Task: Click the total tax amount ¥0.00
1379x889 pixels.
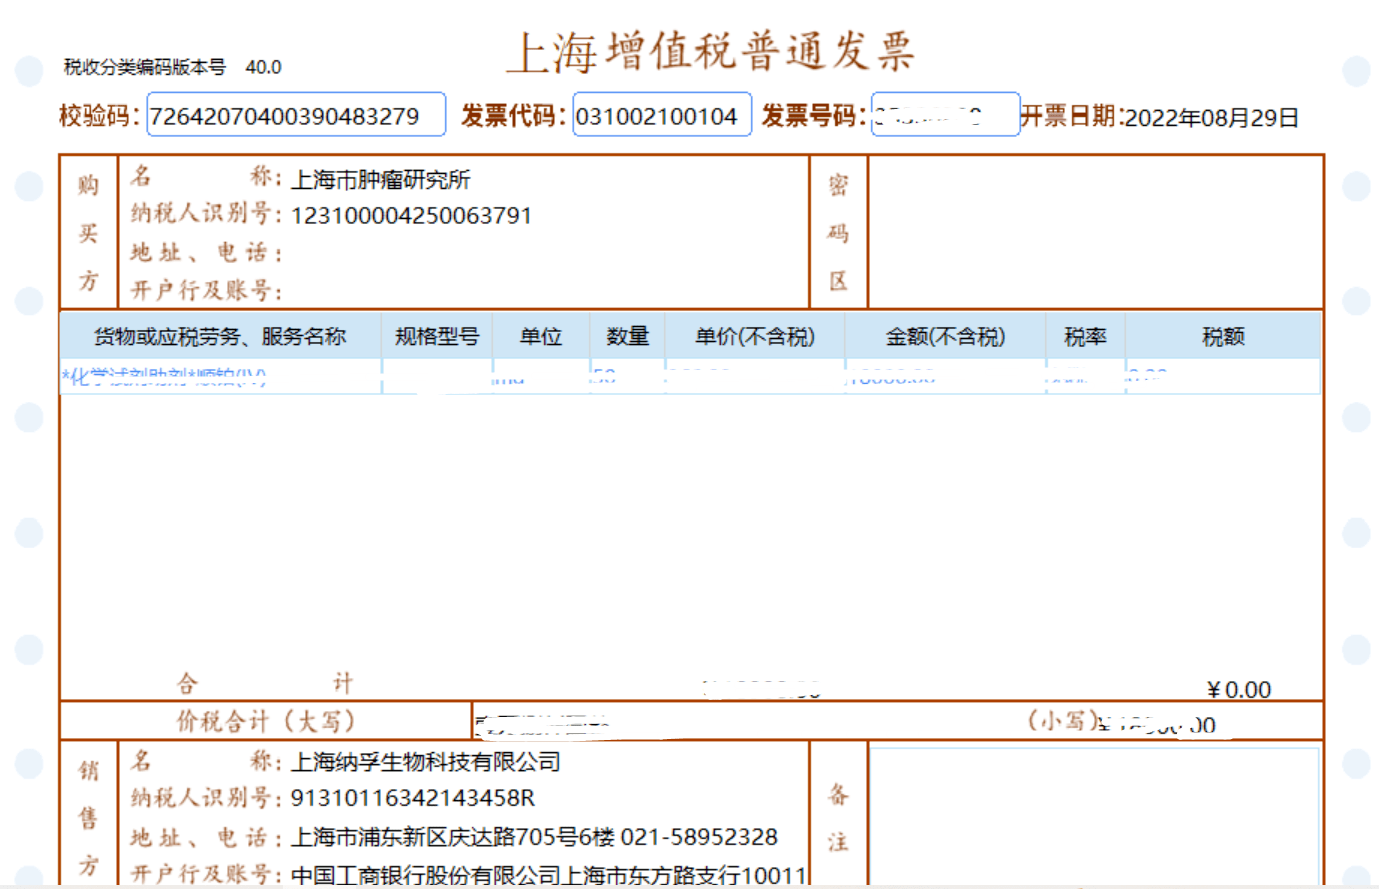Action: [x=1239, y=690]
